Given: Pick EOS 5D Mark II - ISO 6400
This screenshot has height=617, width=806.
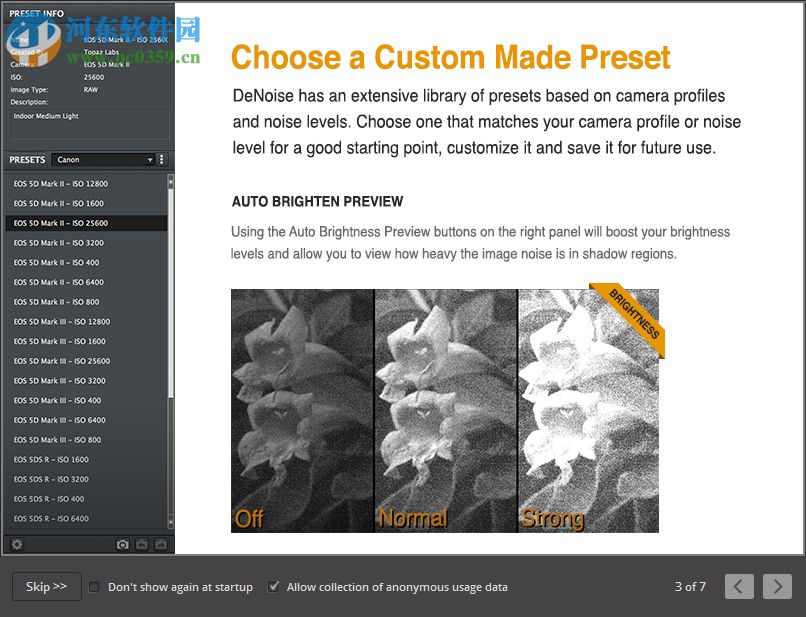Looking at the screenshot, I should tap(86, 282).
